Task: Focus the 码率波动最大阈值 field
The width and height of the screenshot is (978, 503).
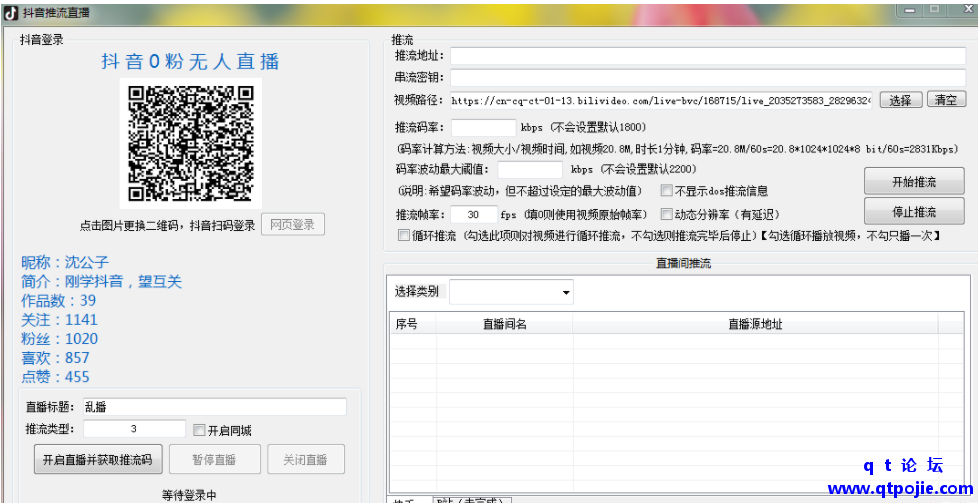Action: 530,169
